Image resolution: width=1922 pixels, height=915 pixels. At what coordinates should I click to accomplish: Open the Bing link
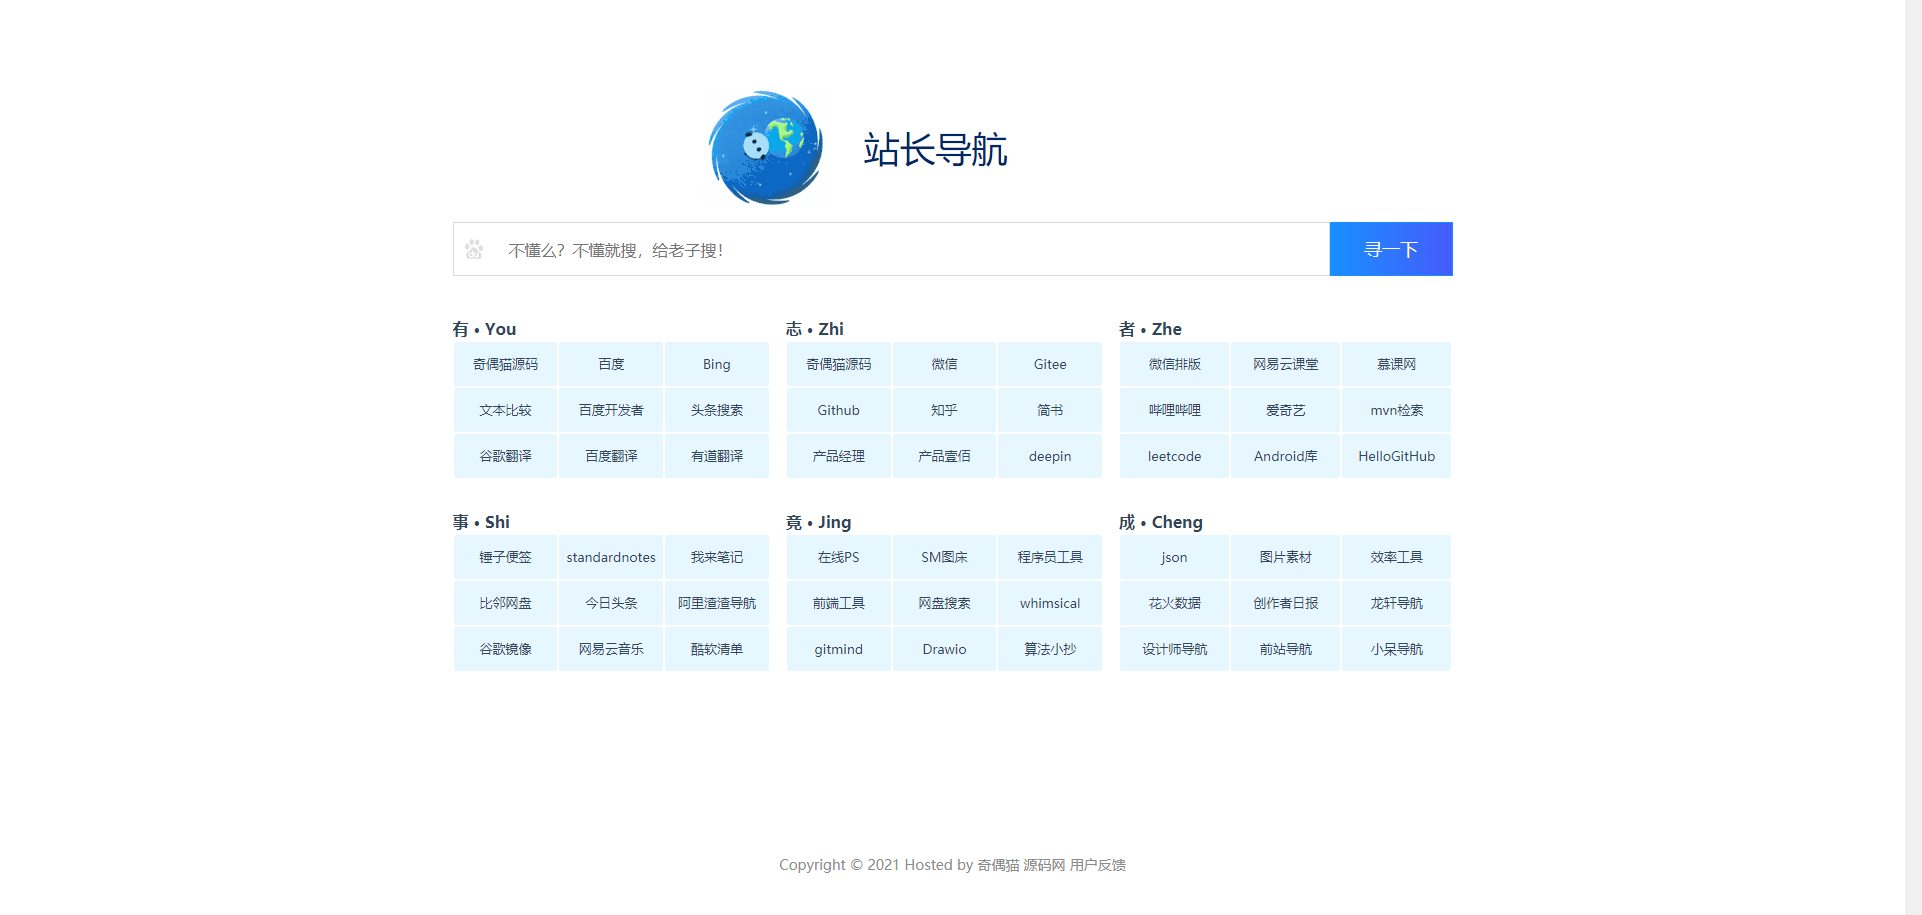pos(717,364)
